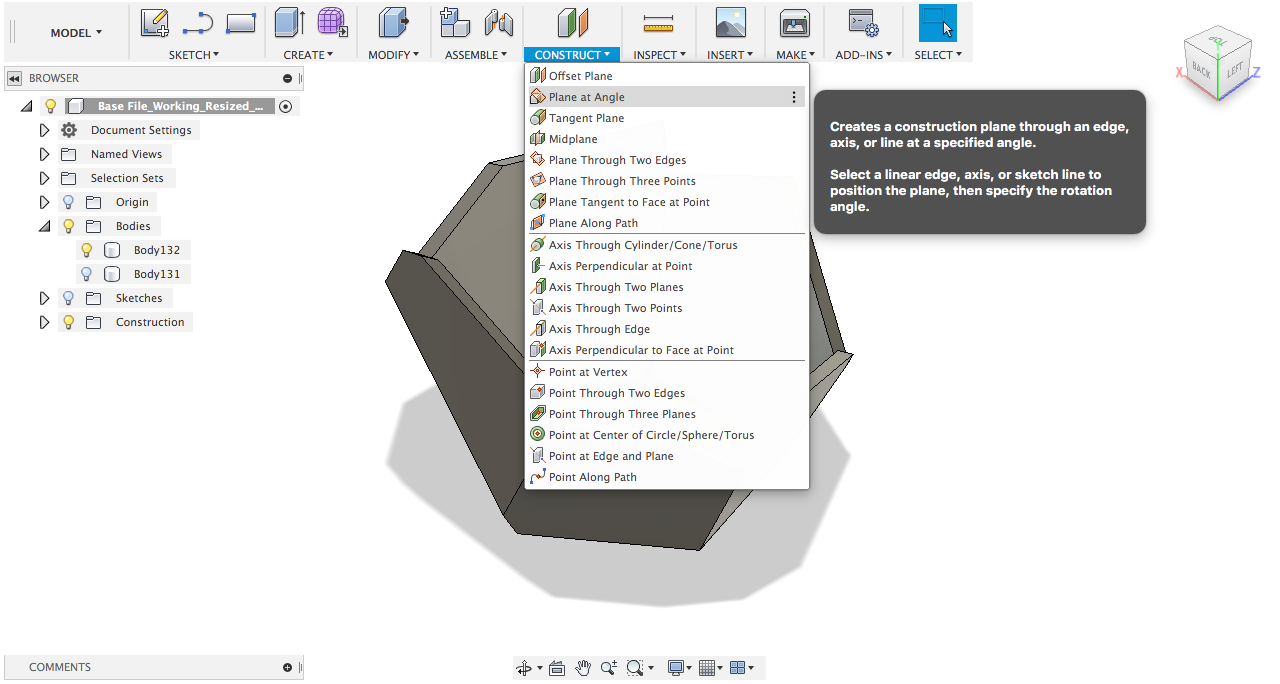Select Body132 in the browser
Image resolution: width=1280 pixels, height=684 pixels.
click(x=156, y=250)
